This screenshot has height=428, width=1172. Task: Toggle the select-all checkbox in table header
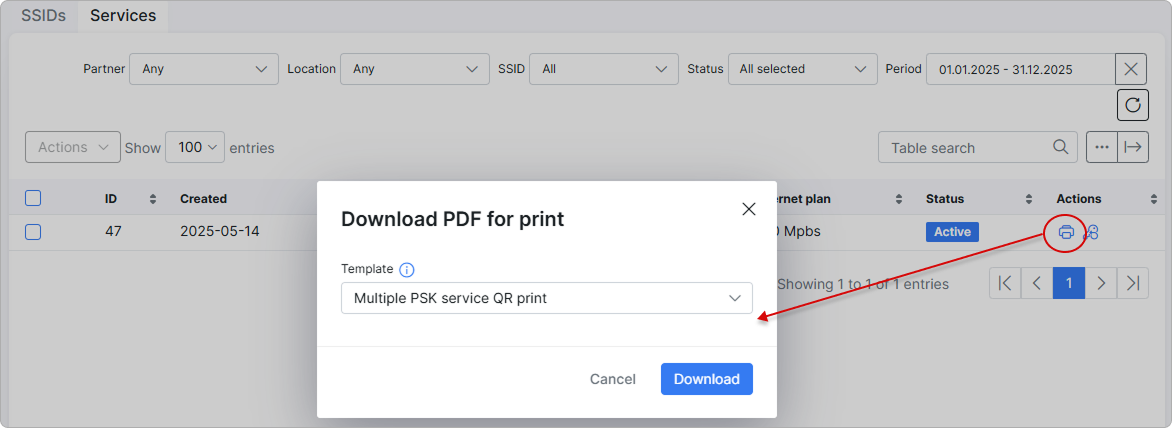[33, 198]
